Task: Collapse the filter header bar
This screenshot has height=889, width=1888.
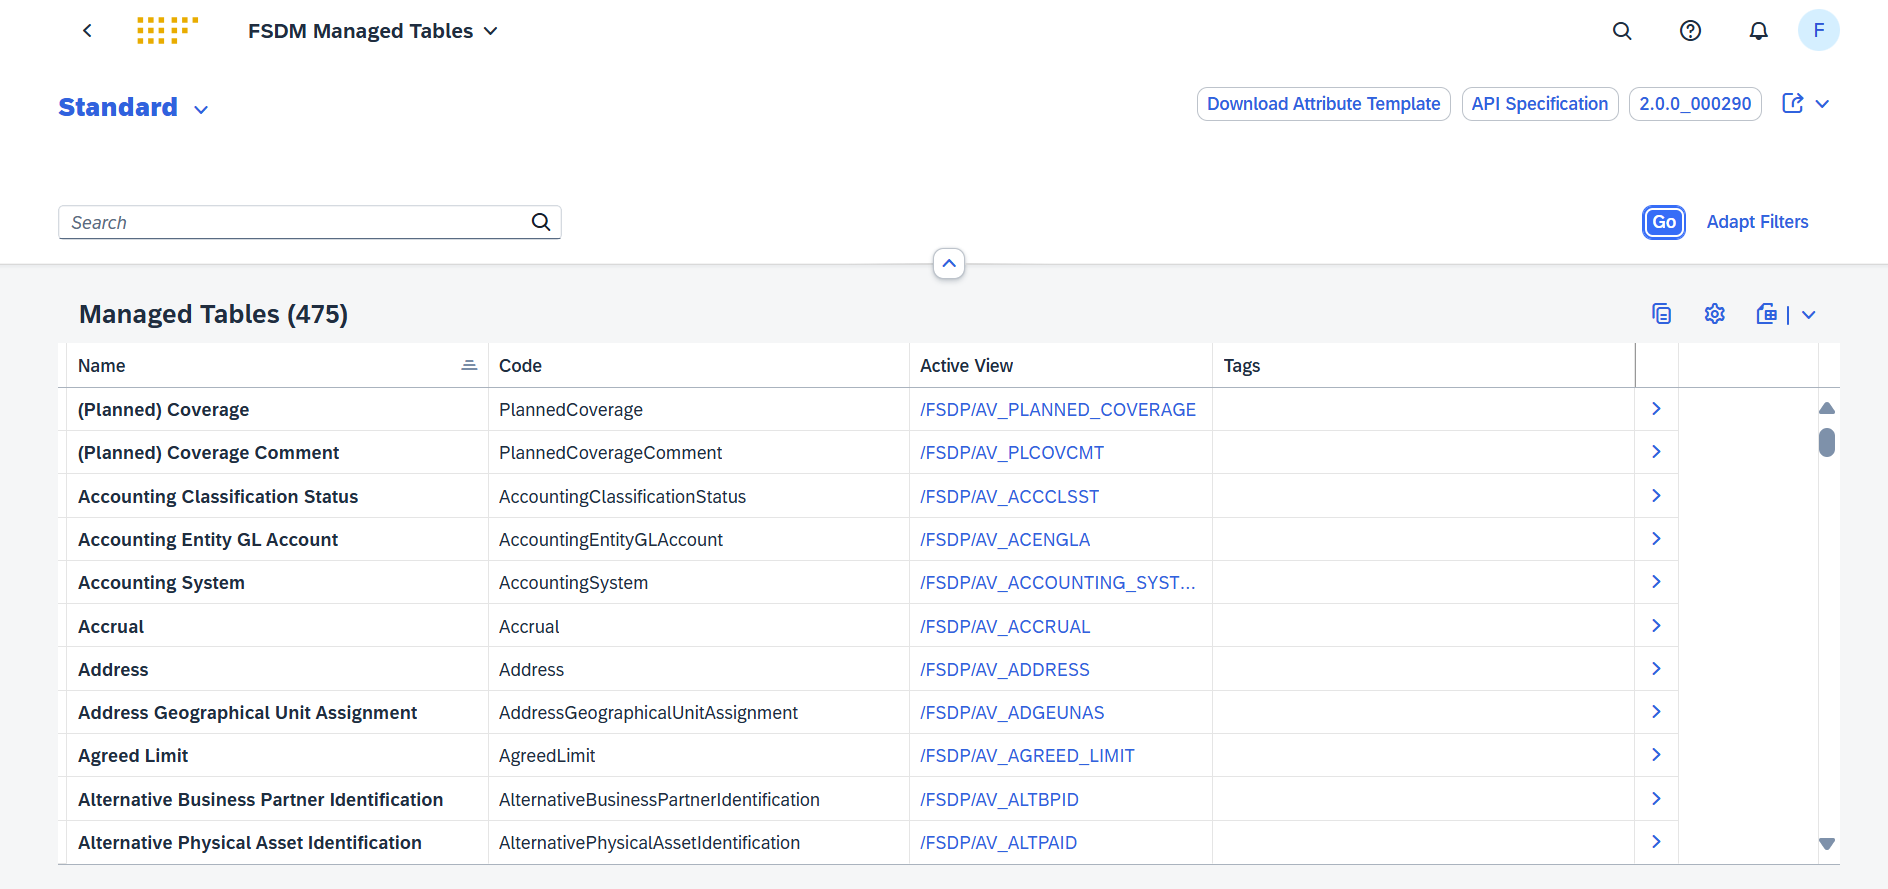Action: [948, 264]
